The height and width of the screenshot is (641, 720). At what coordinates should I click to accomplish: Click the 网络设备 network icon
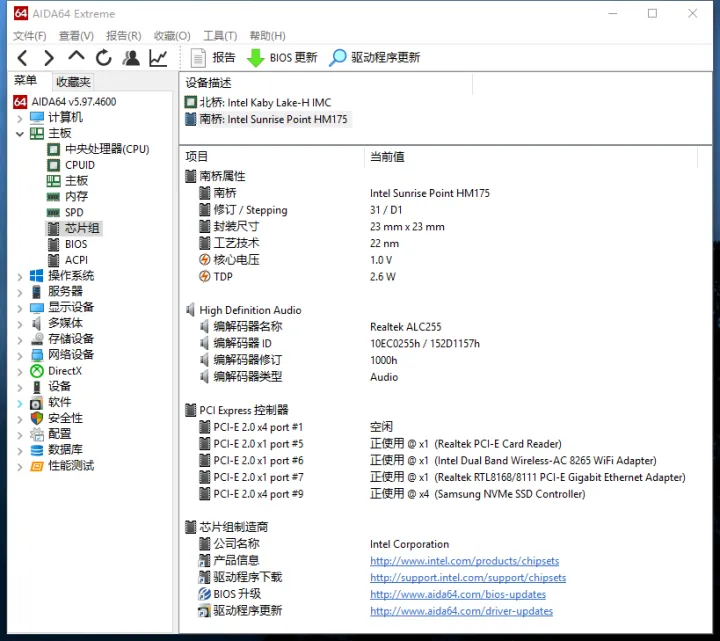[x=37, y=355]
